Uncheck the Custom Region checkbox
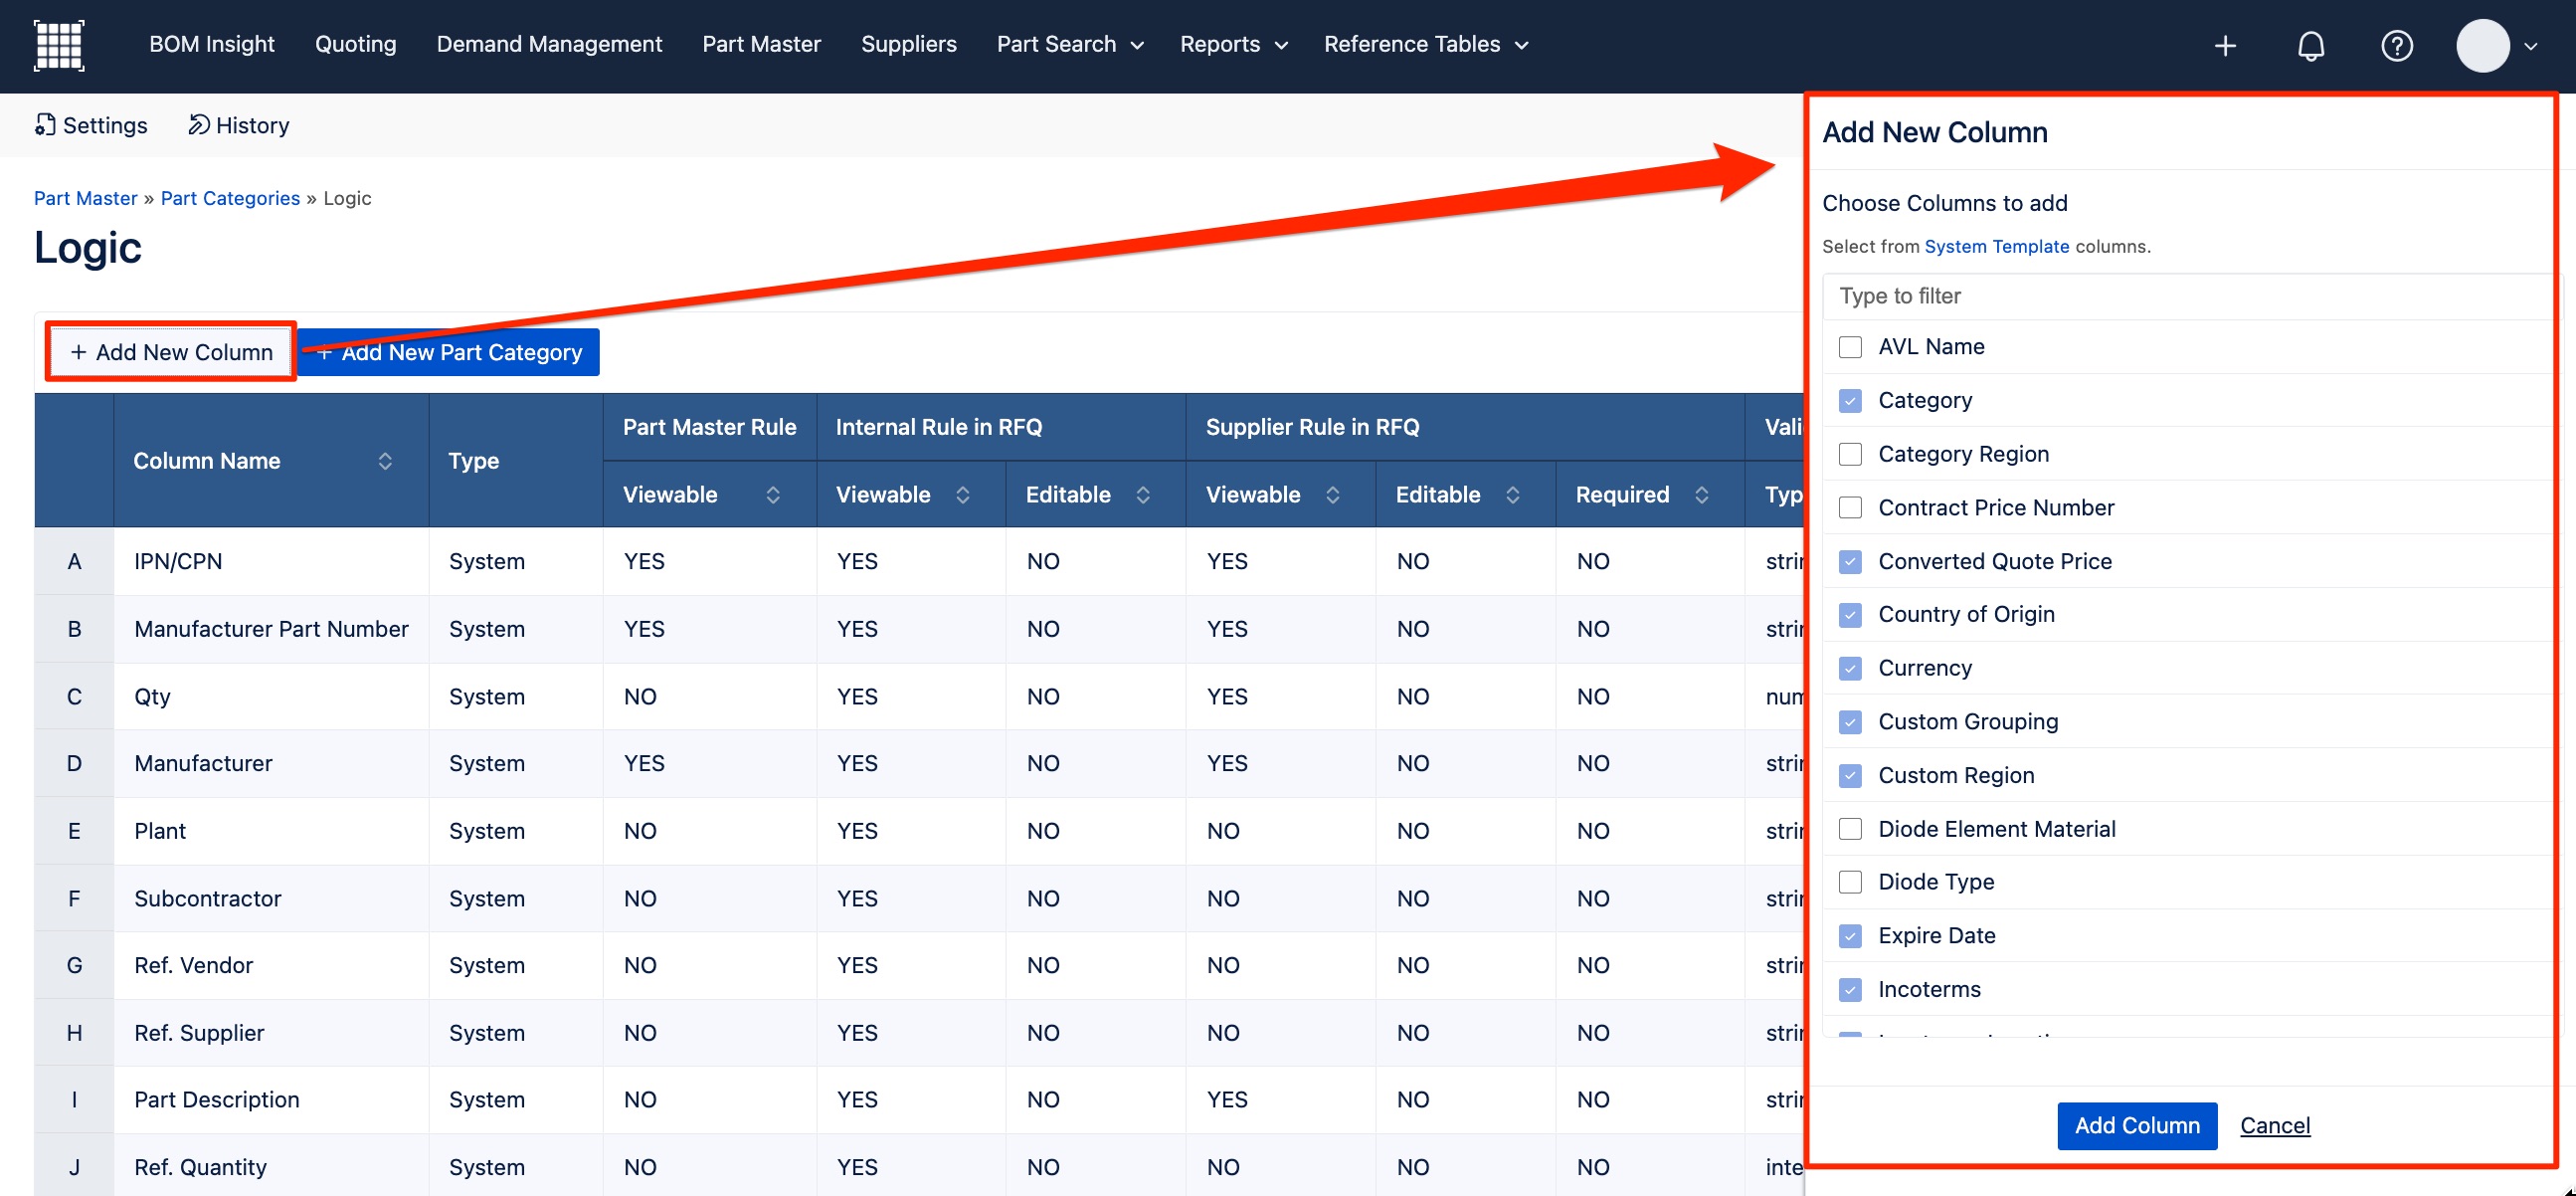This screenshot has width=2576, height=1196. (x=1850, y=776)
